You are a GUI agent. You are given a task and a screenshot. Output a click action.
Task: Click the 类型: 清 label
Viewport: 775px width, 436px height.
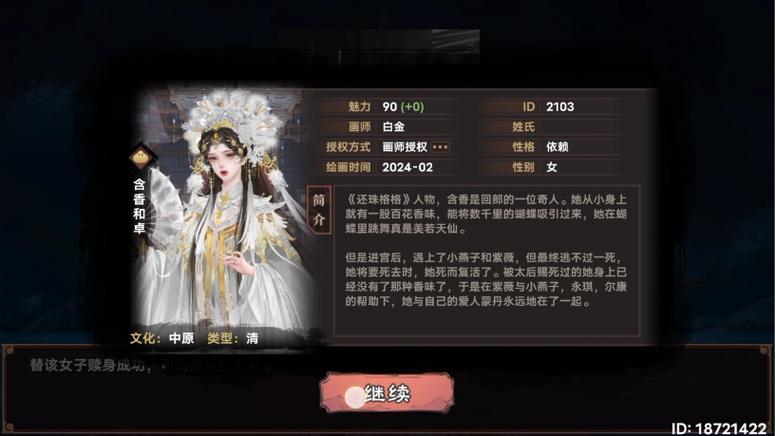coord(233,338)
